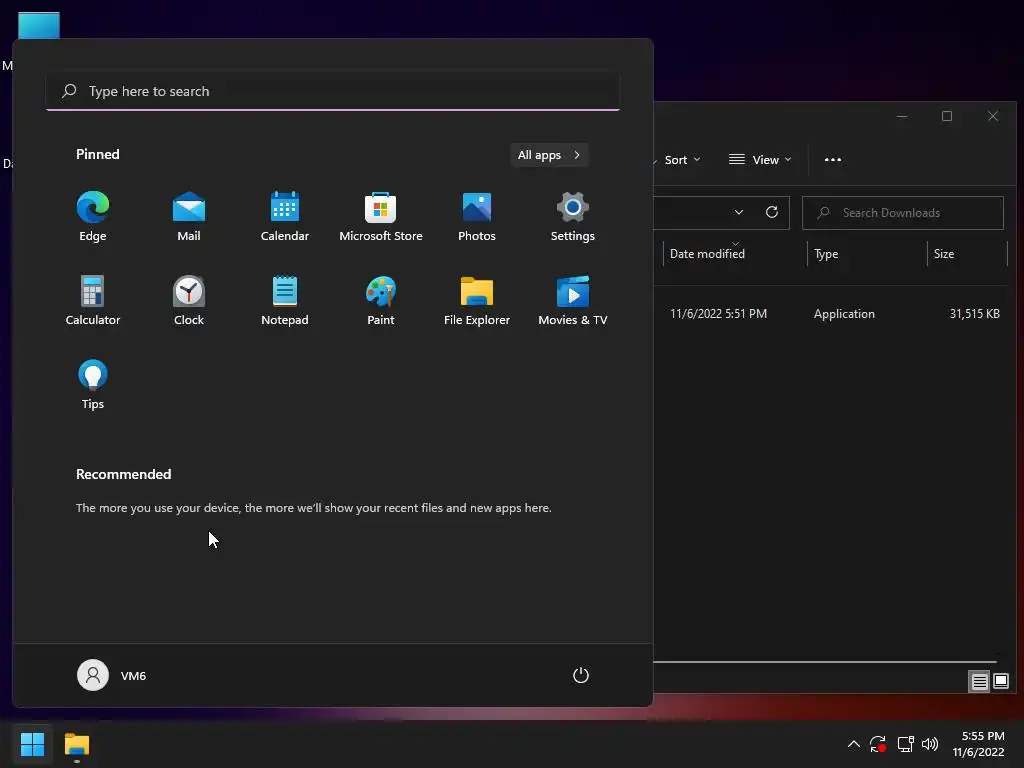Show hidden tray icons chevron
This screenshot has width=1024, height=768.
pos(854,744)
